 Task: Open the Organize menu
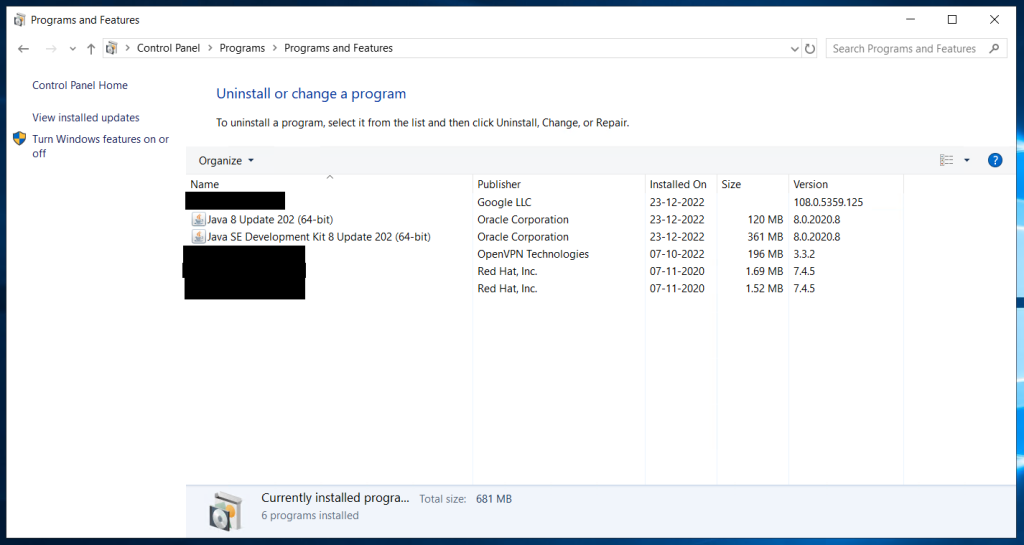point(226,161)
